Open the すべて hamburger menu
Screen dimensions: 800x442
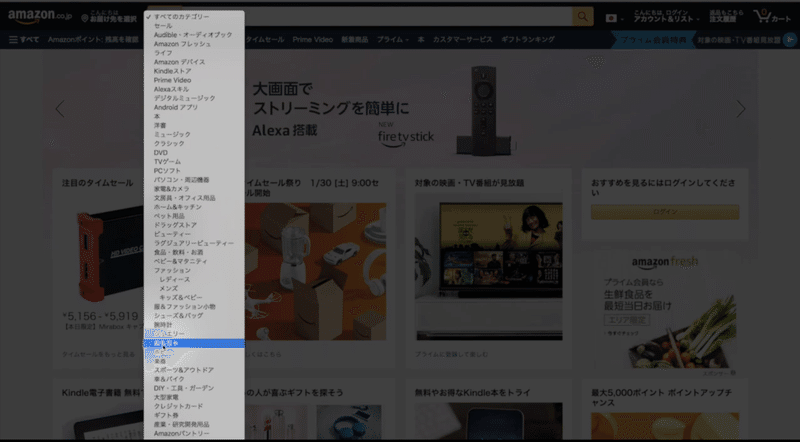24,39
